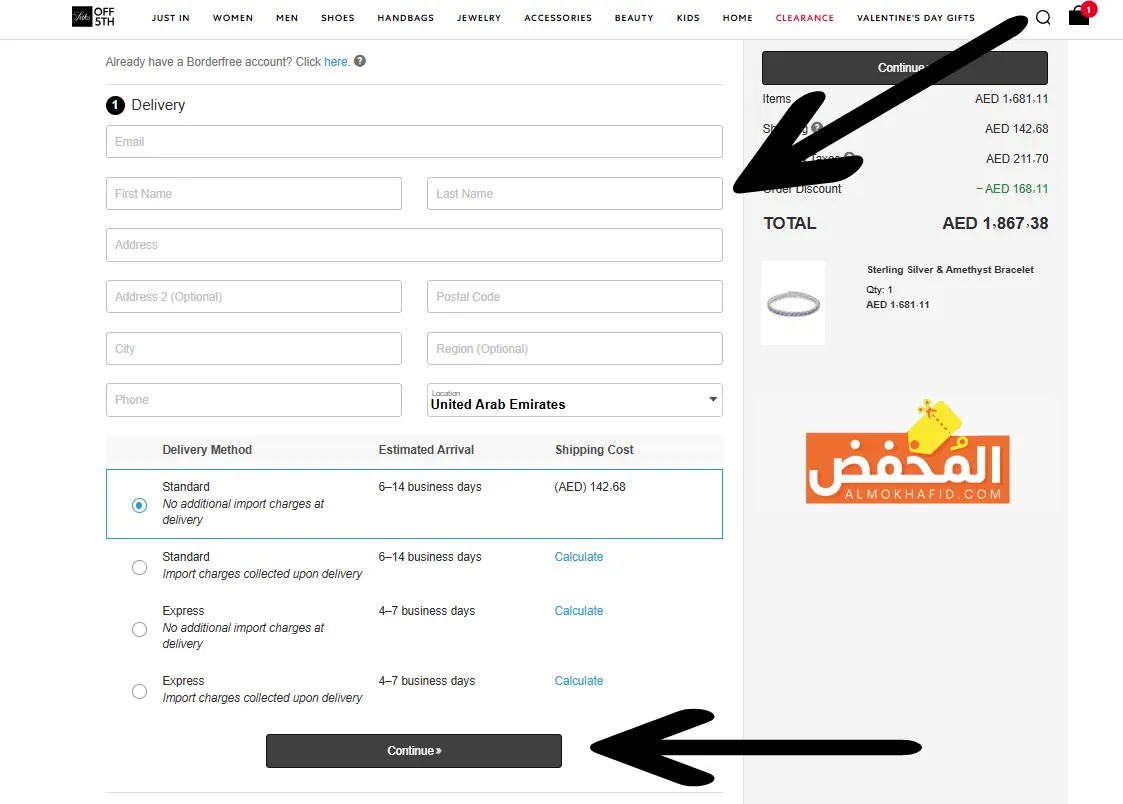
Task: Click 'Sterling Silver & Amethyst Bracelet' product title
Action: pyautogui.click(x=950, y=270)
